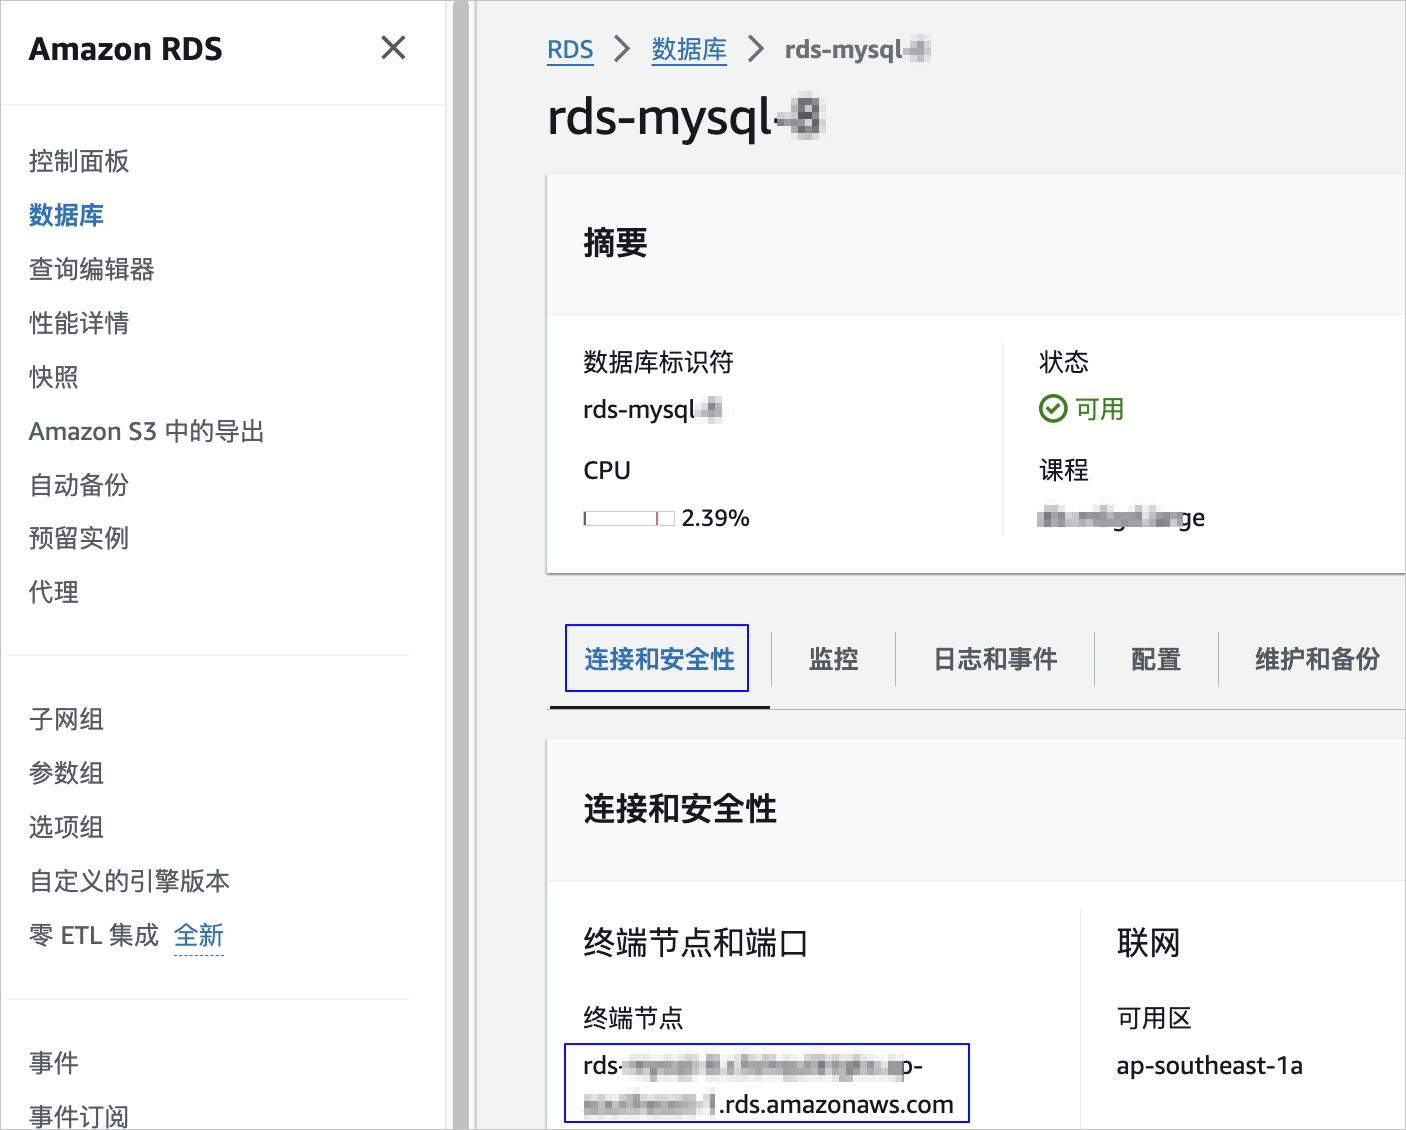Go to 性能详情 page
Screen dimensions: 1406x1130
click(79, 323)
